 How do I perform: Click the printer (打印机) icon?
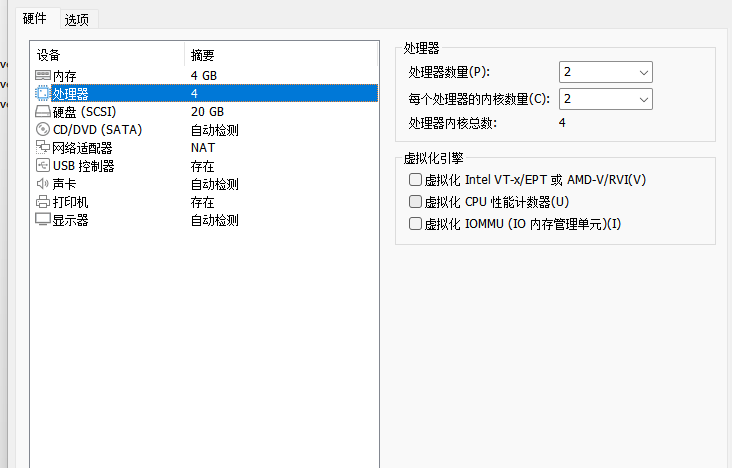43,202
